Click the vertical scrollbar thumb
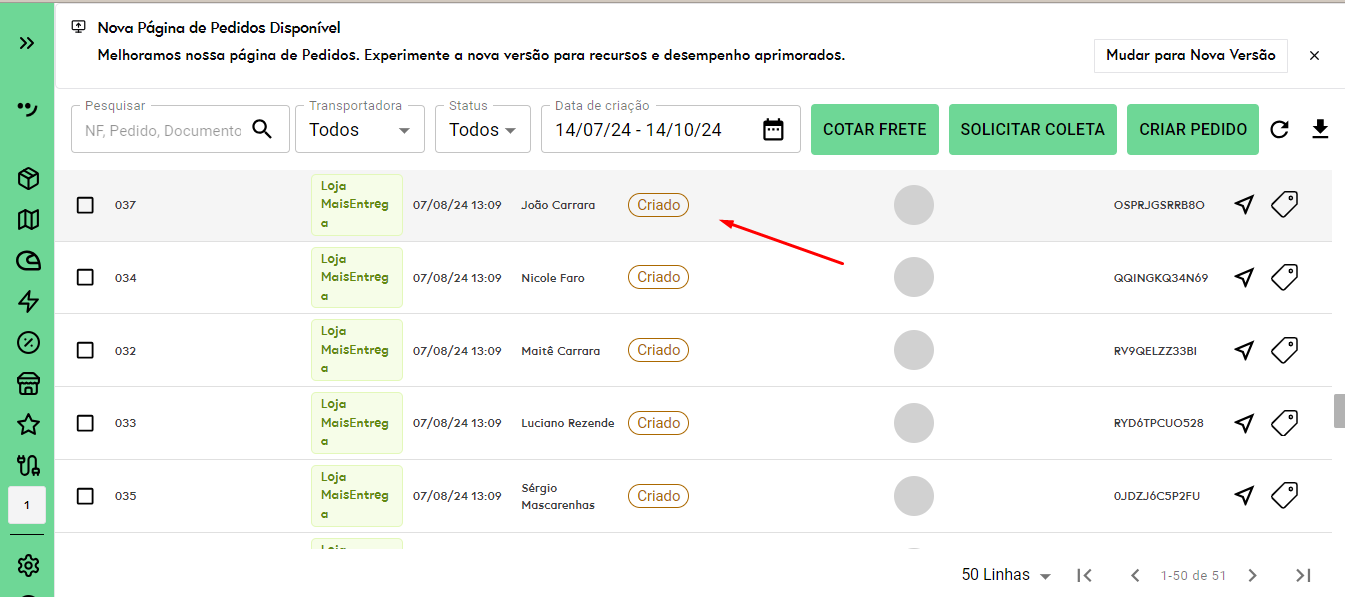This screenshot has height=597, width=1345. tap(1339, 411)
